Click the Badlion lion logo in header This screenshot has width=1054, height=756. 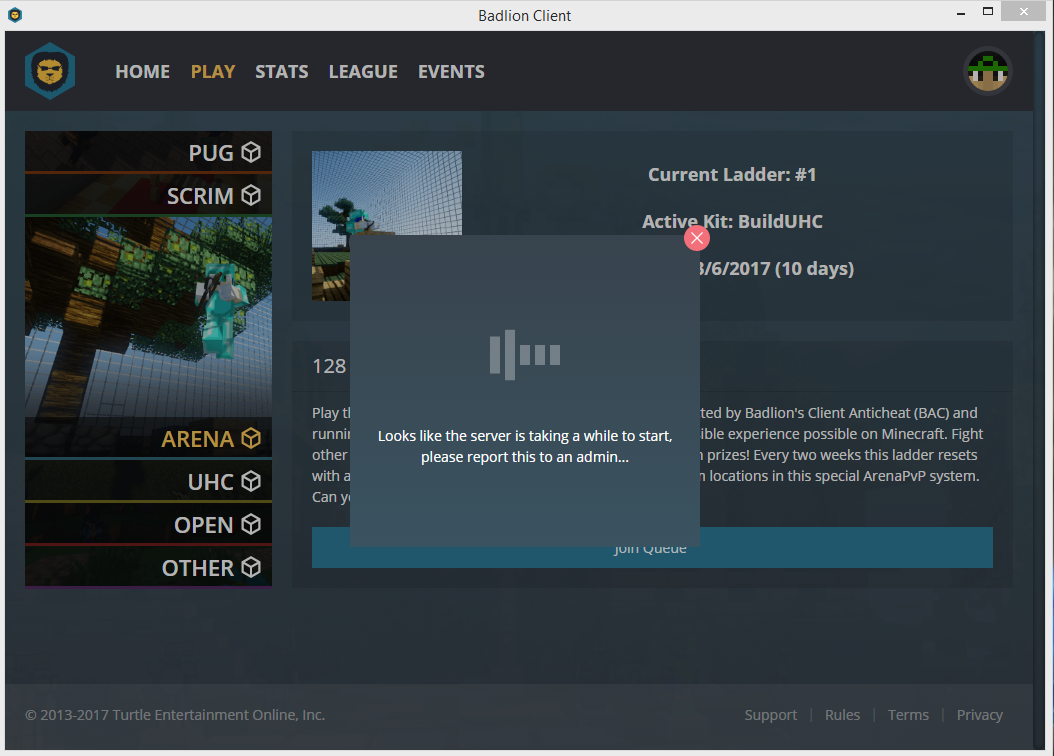50,71
